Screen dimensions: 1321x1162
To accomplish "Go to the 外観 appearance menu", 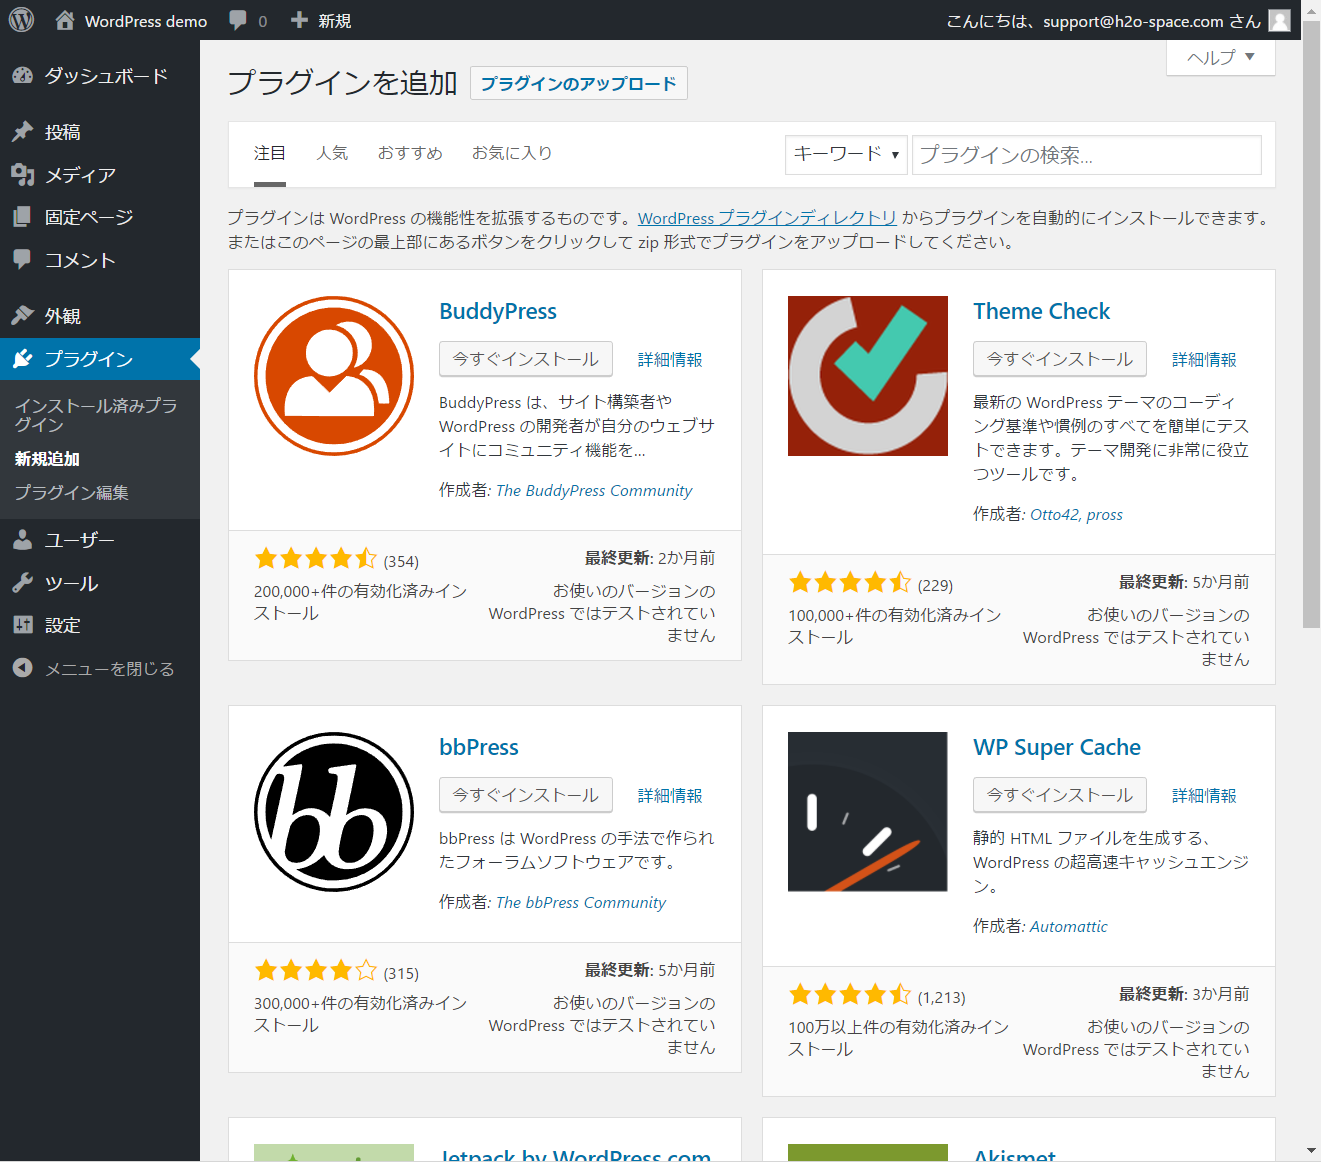I will [x=62, y=316].
